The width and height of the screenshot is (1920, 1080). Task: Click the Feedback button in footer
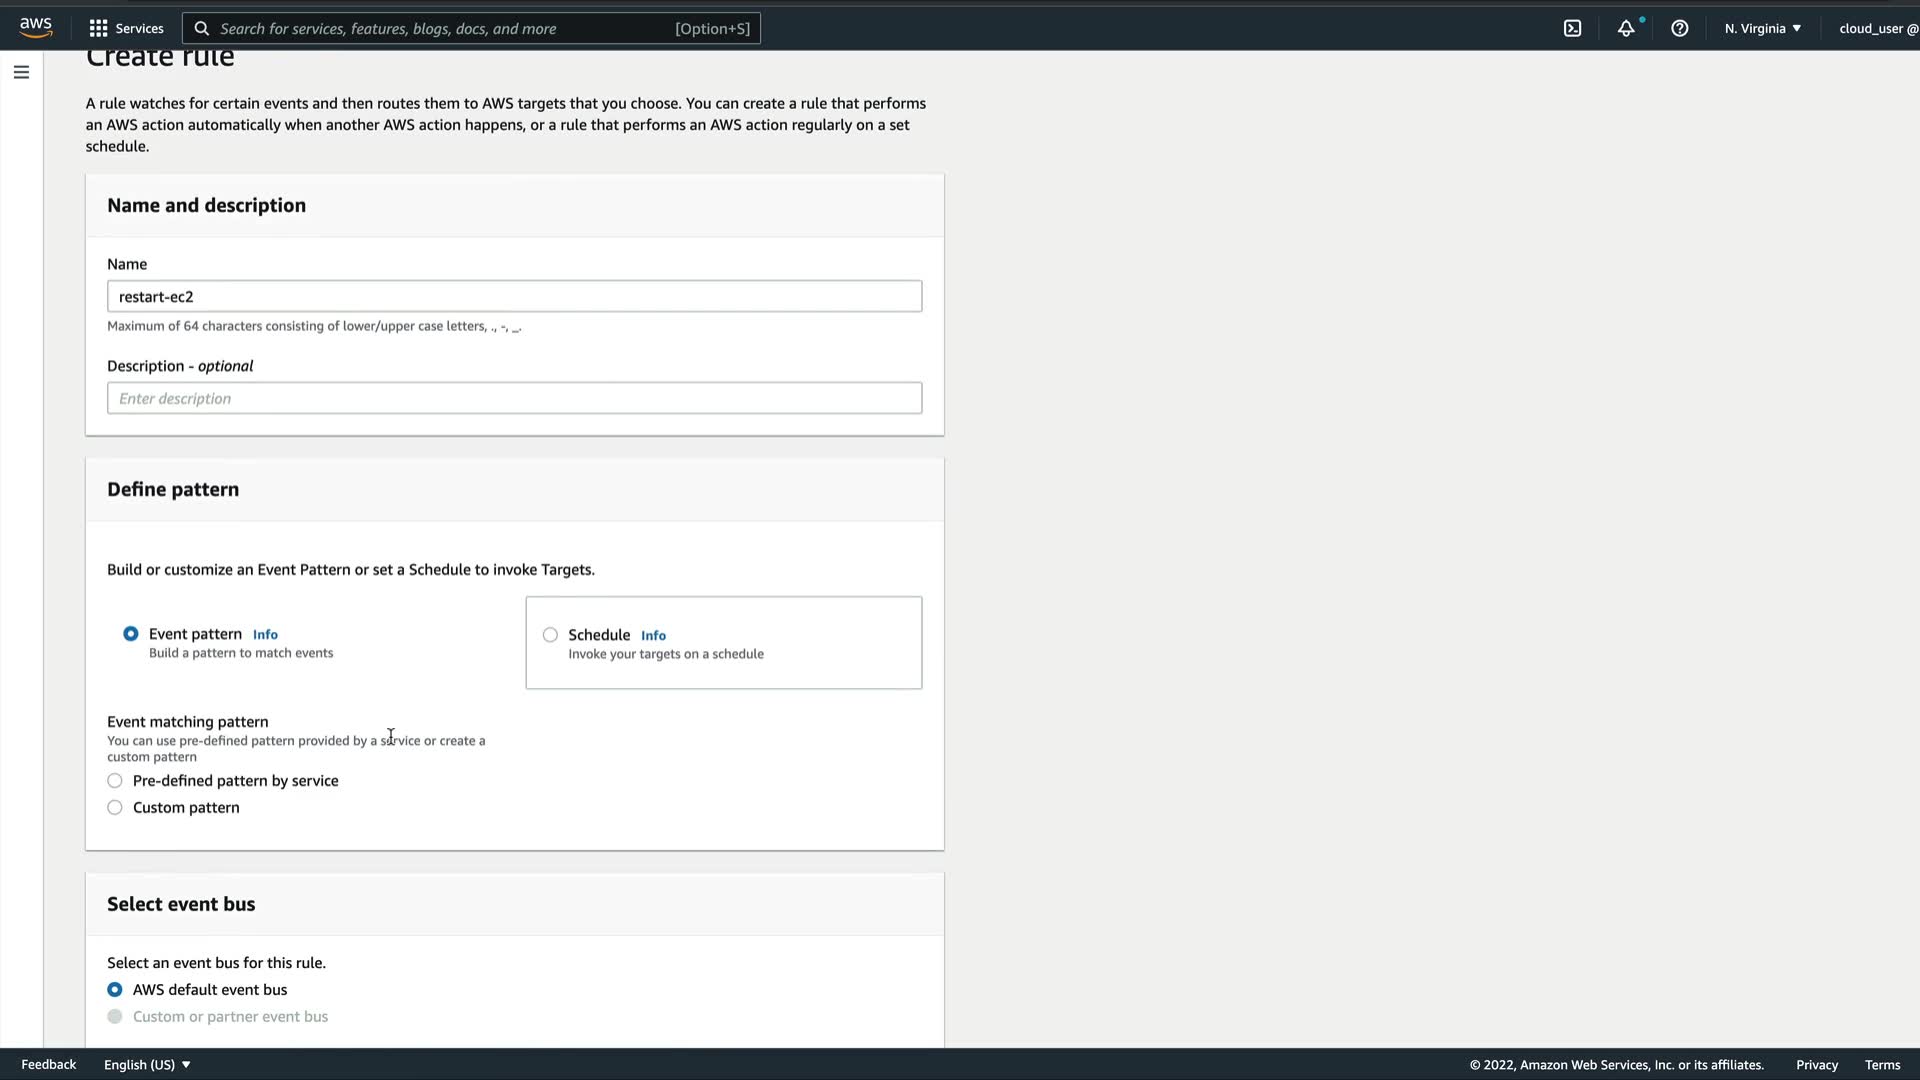point(48,1065)
